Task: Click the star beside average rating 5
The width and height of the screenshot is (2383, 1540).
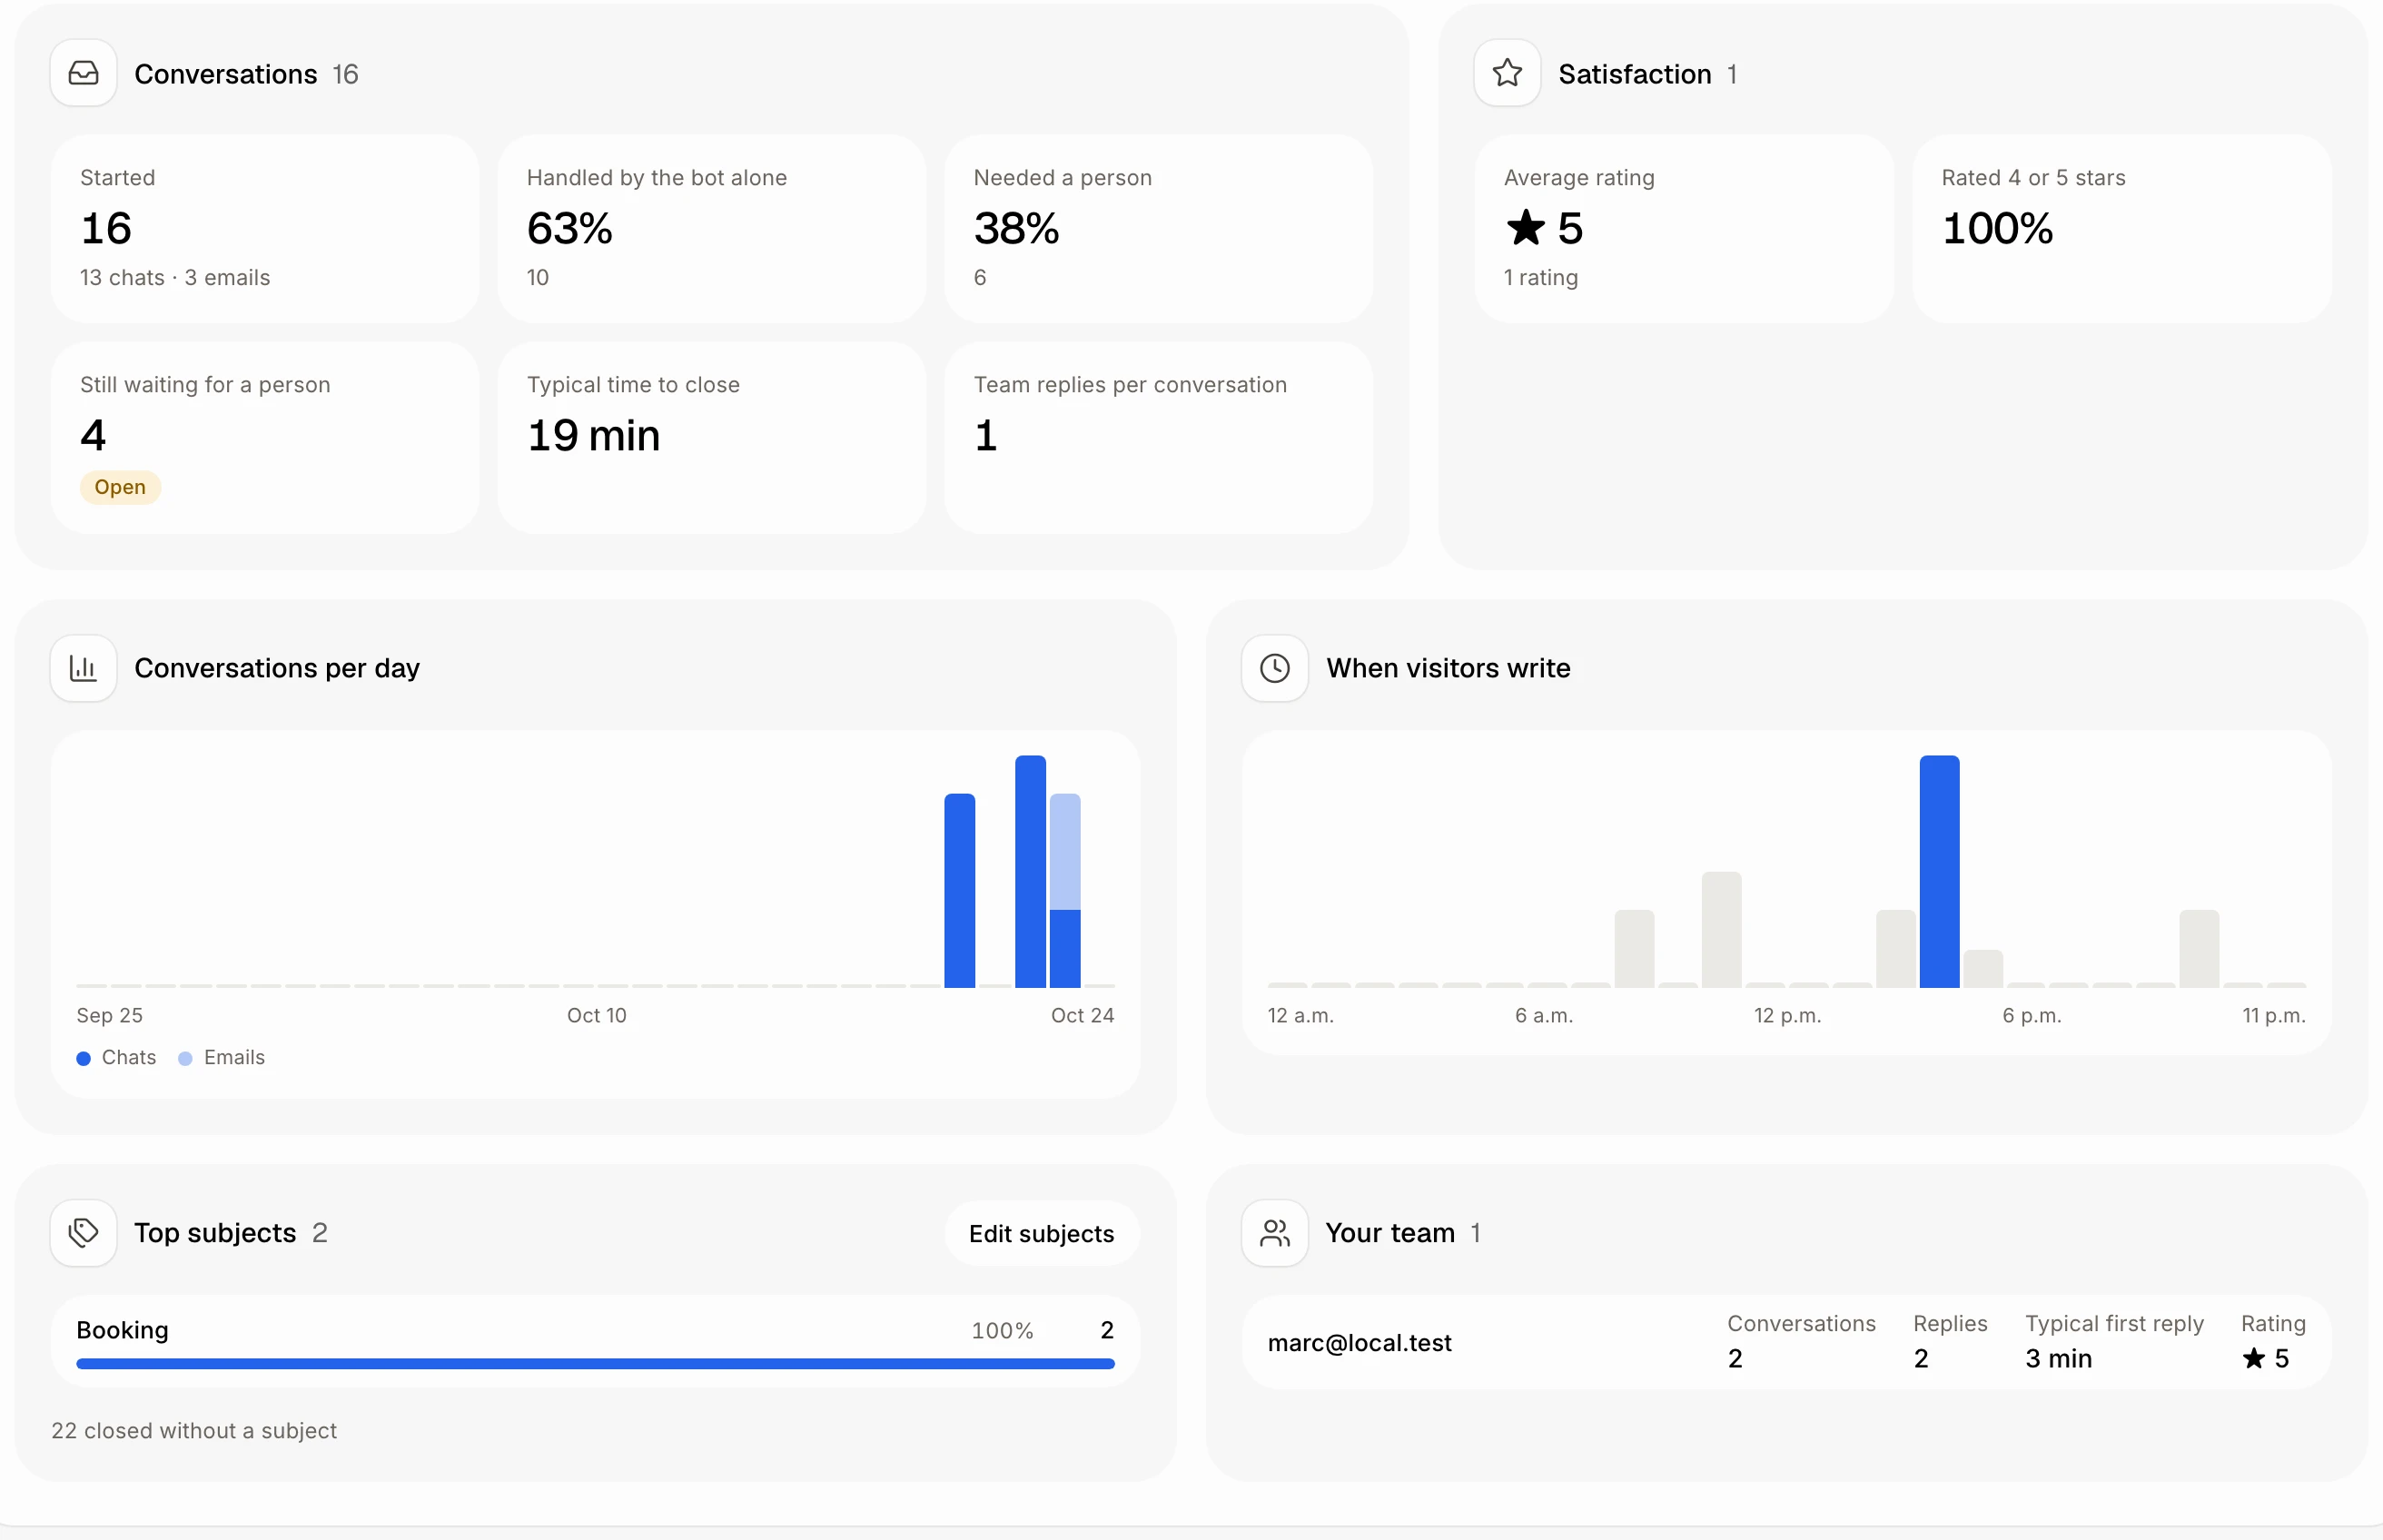Action: (x=1526, y=227)
